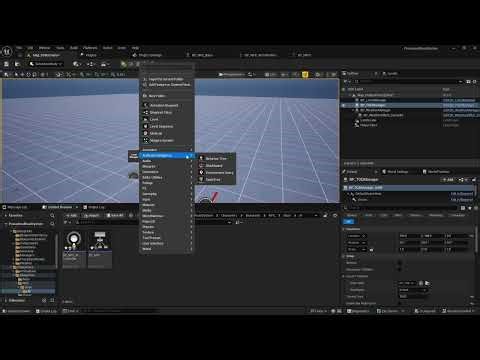Click the Play in editor button
480x360 pixels.
(124, 64)
